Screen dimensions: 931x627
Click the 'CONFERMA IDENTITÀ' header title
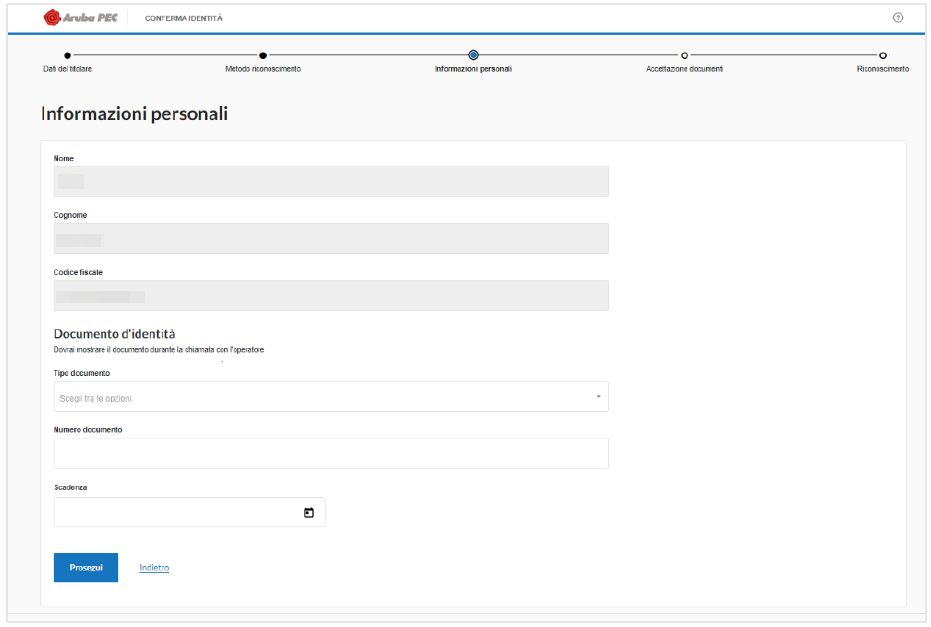[184, 19]
